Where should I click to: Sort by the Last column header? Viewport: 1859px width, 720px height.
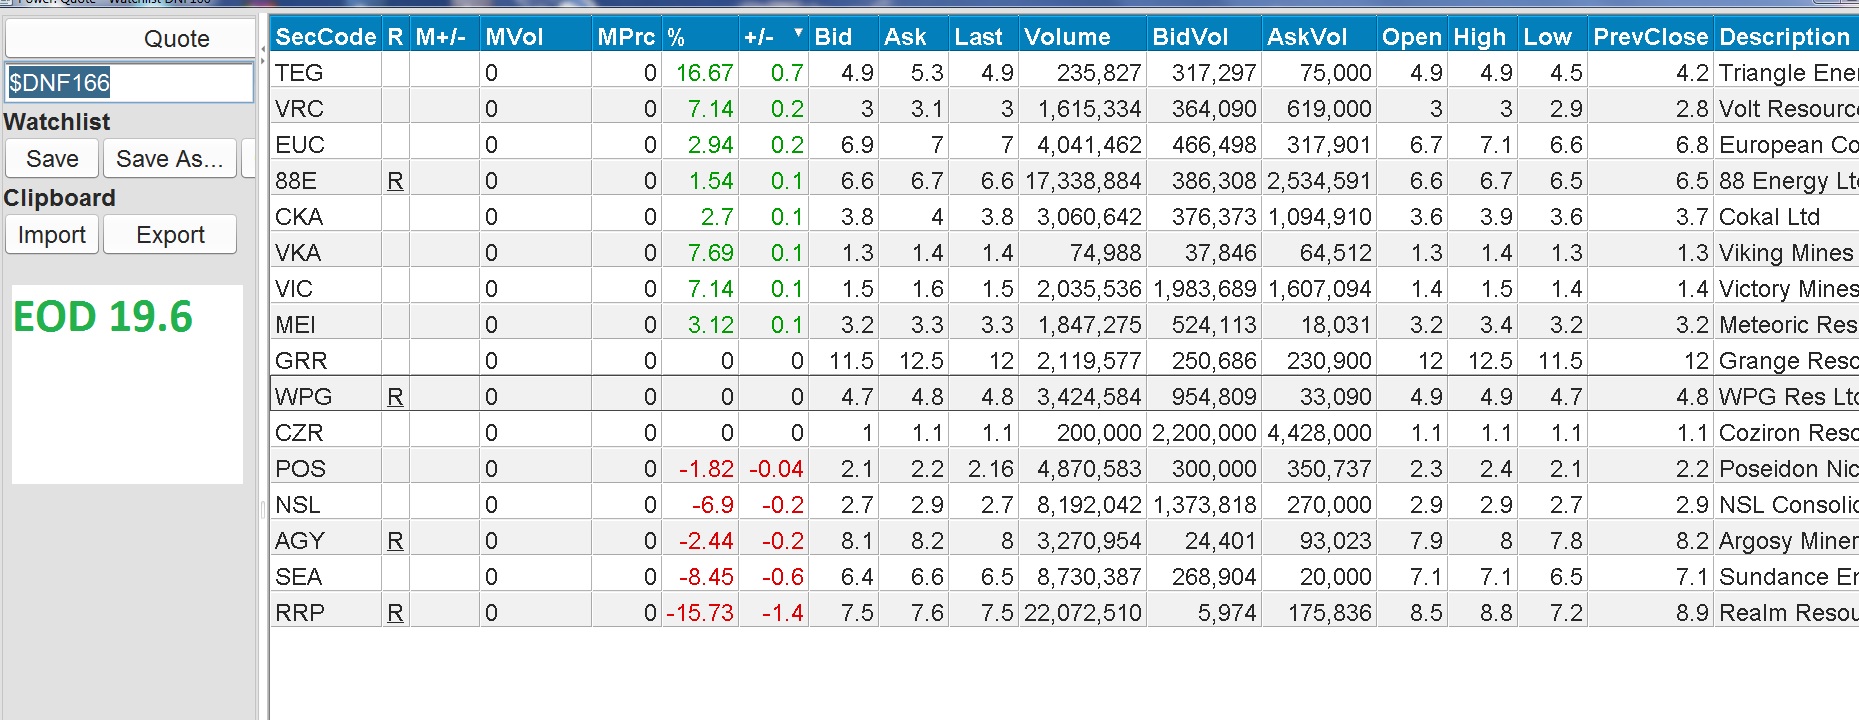coord(983,37)
